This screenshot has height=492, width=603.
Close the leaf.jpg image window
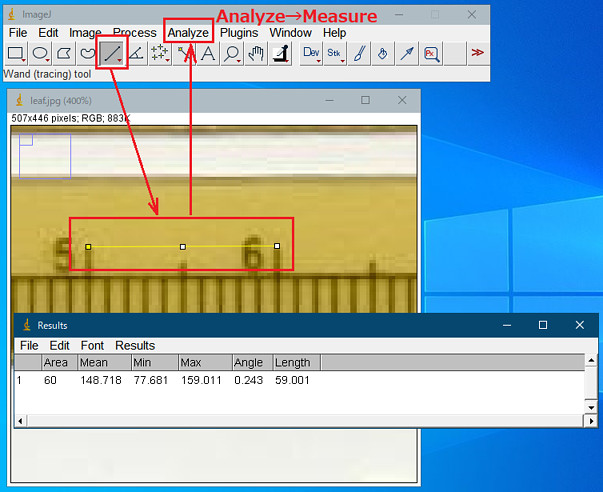402,100
